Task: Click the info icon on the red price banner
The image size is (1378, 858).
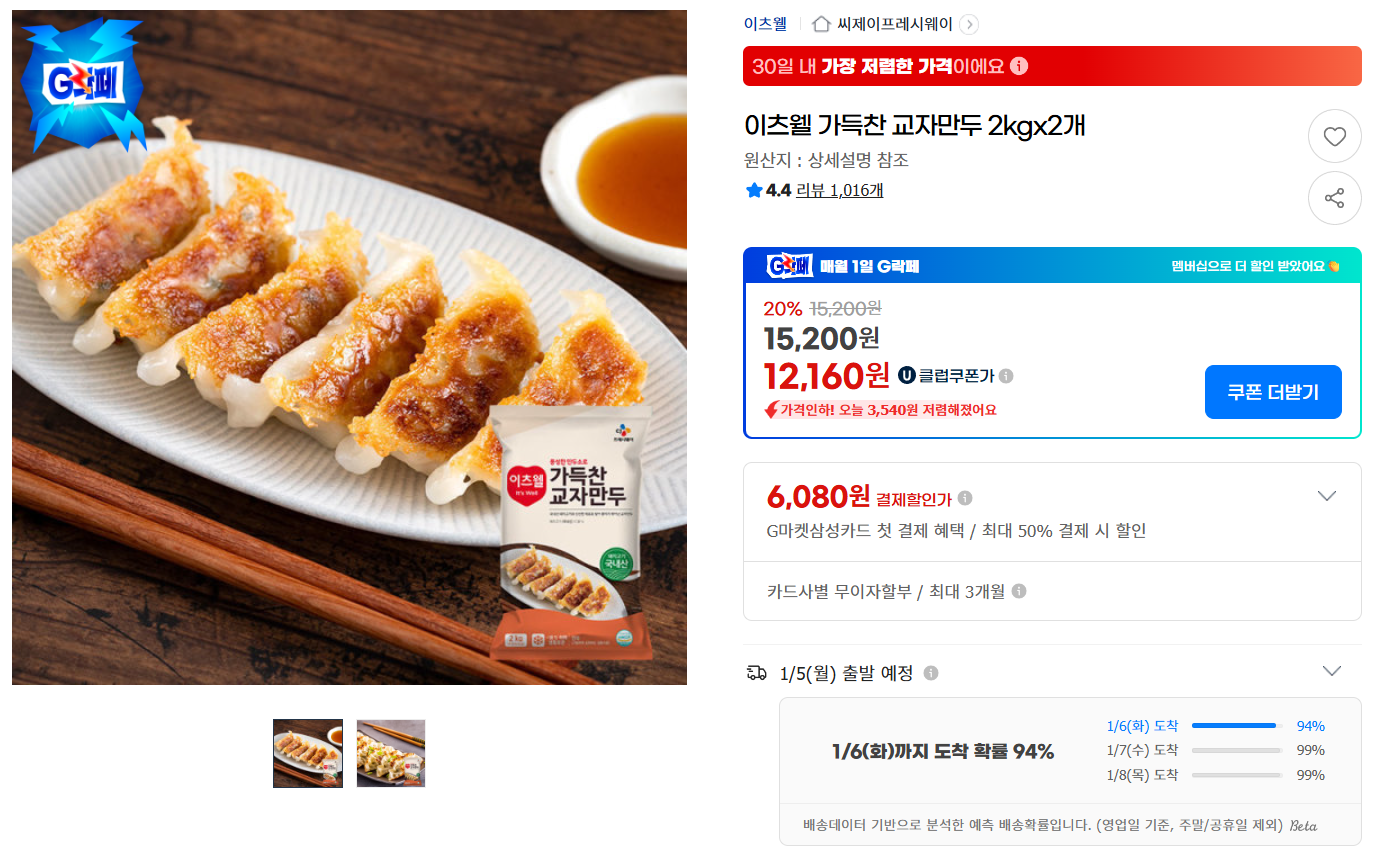Action: click(1019, 66)
